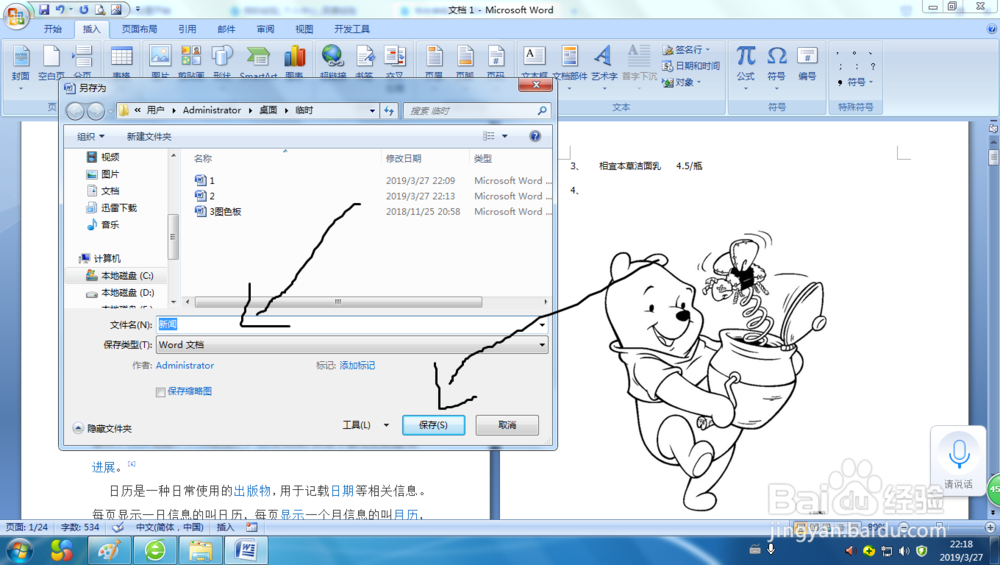Click the Administrator author link
This screenshot has width=1000, height=565.
185,365
